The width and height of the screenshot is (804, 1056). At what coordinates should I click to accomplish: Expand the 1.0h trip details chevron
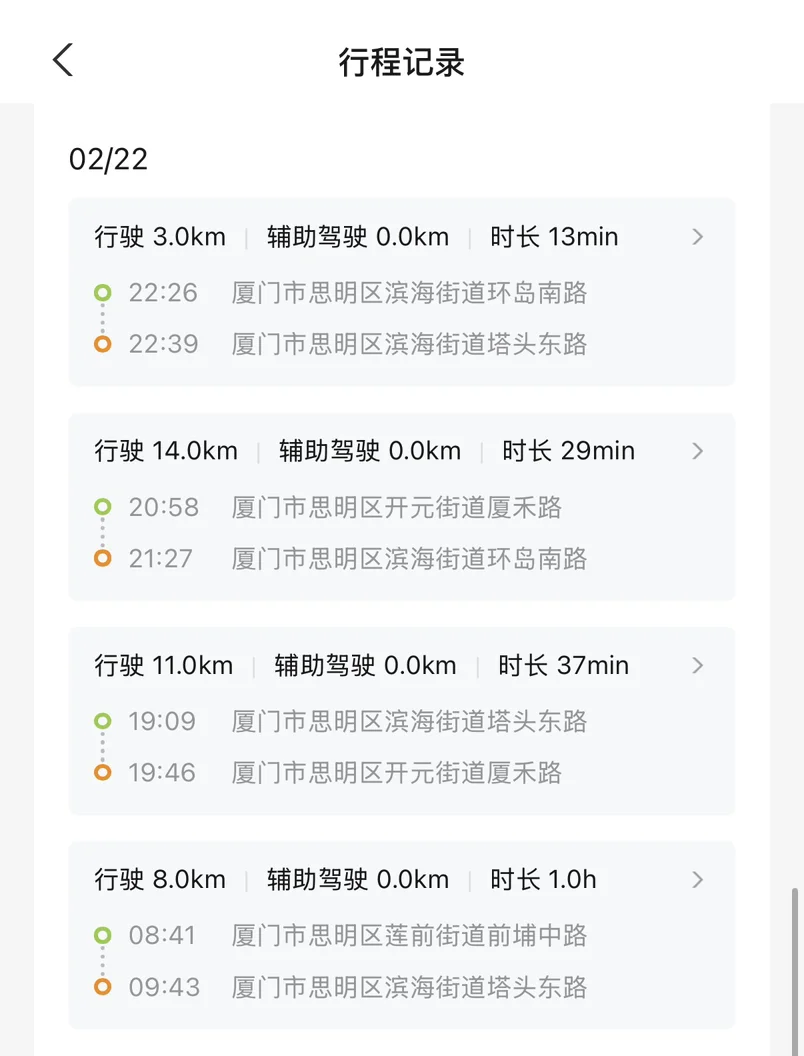coord(698,880)
